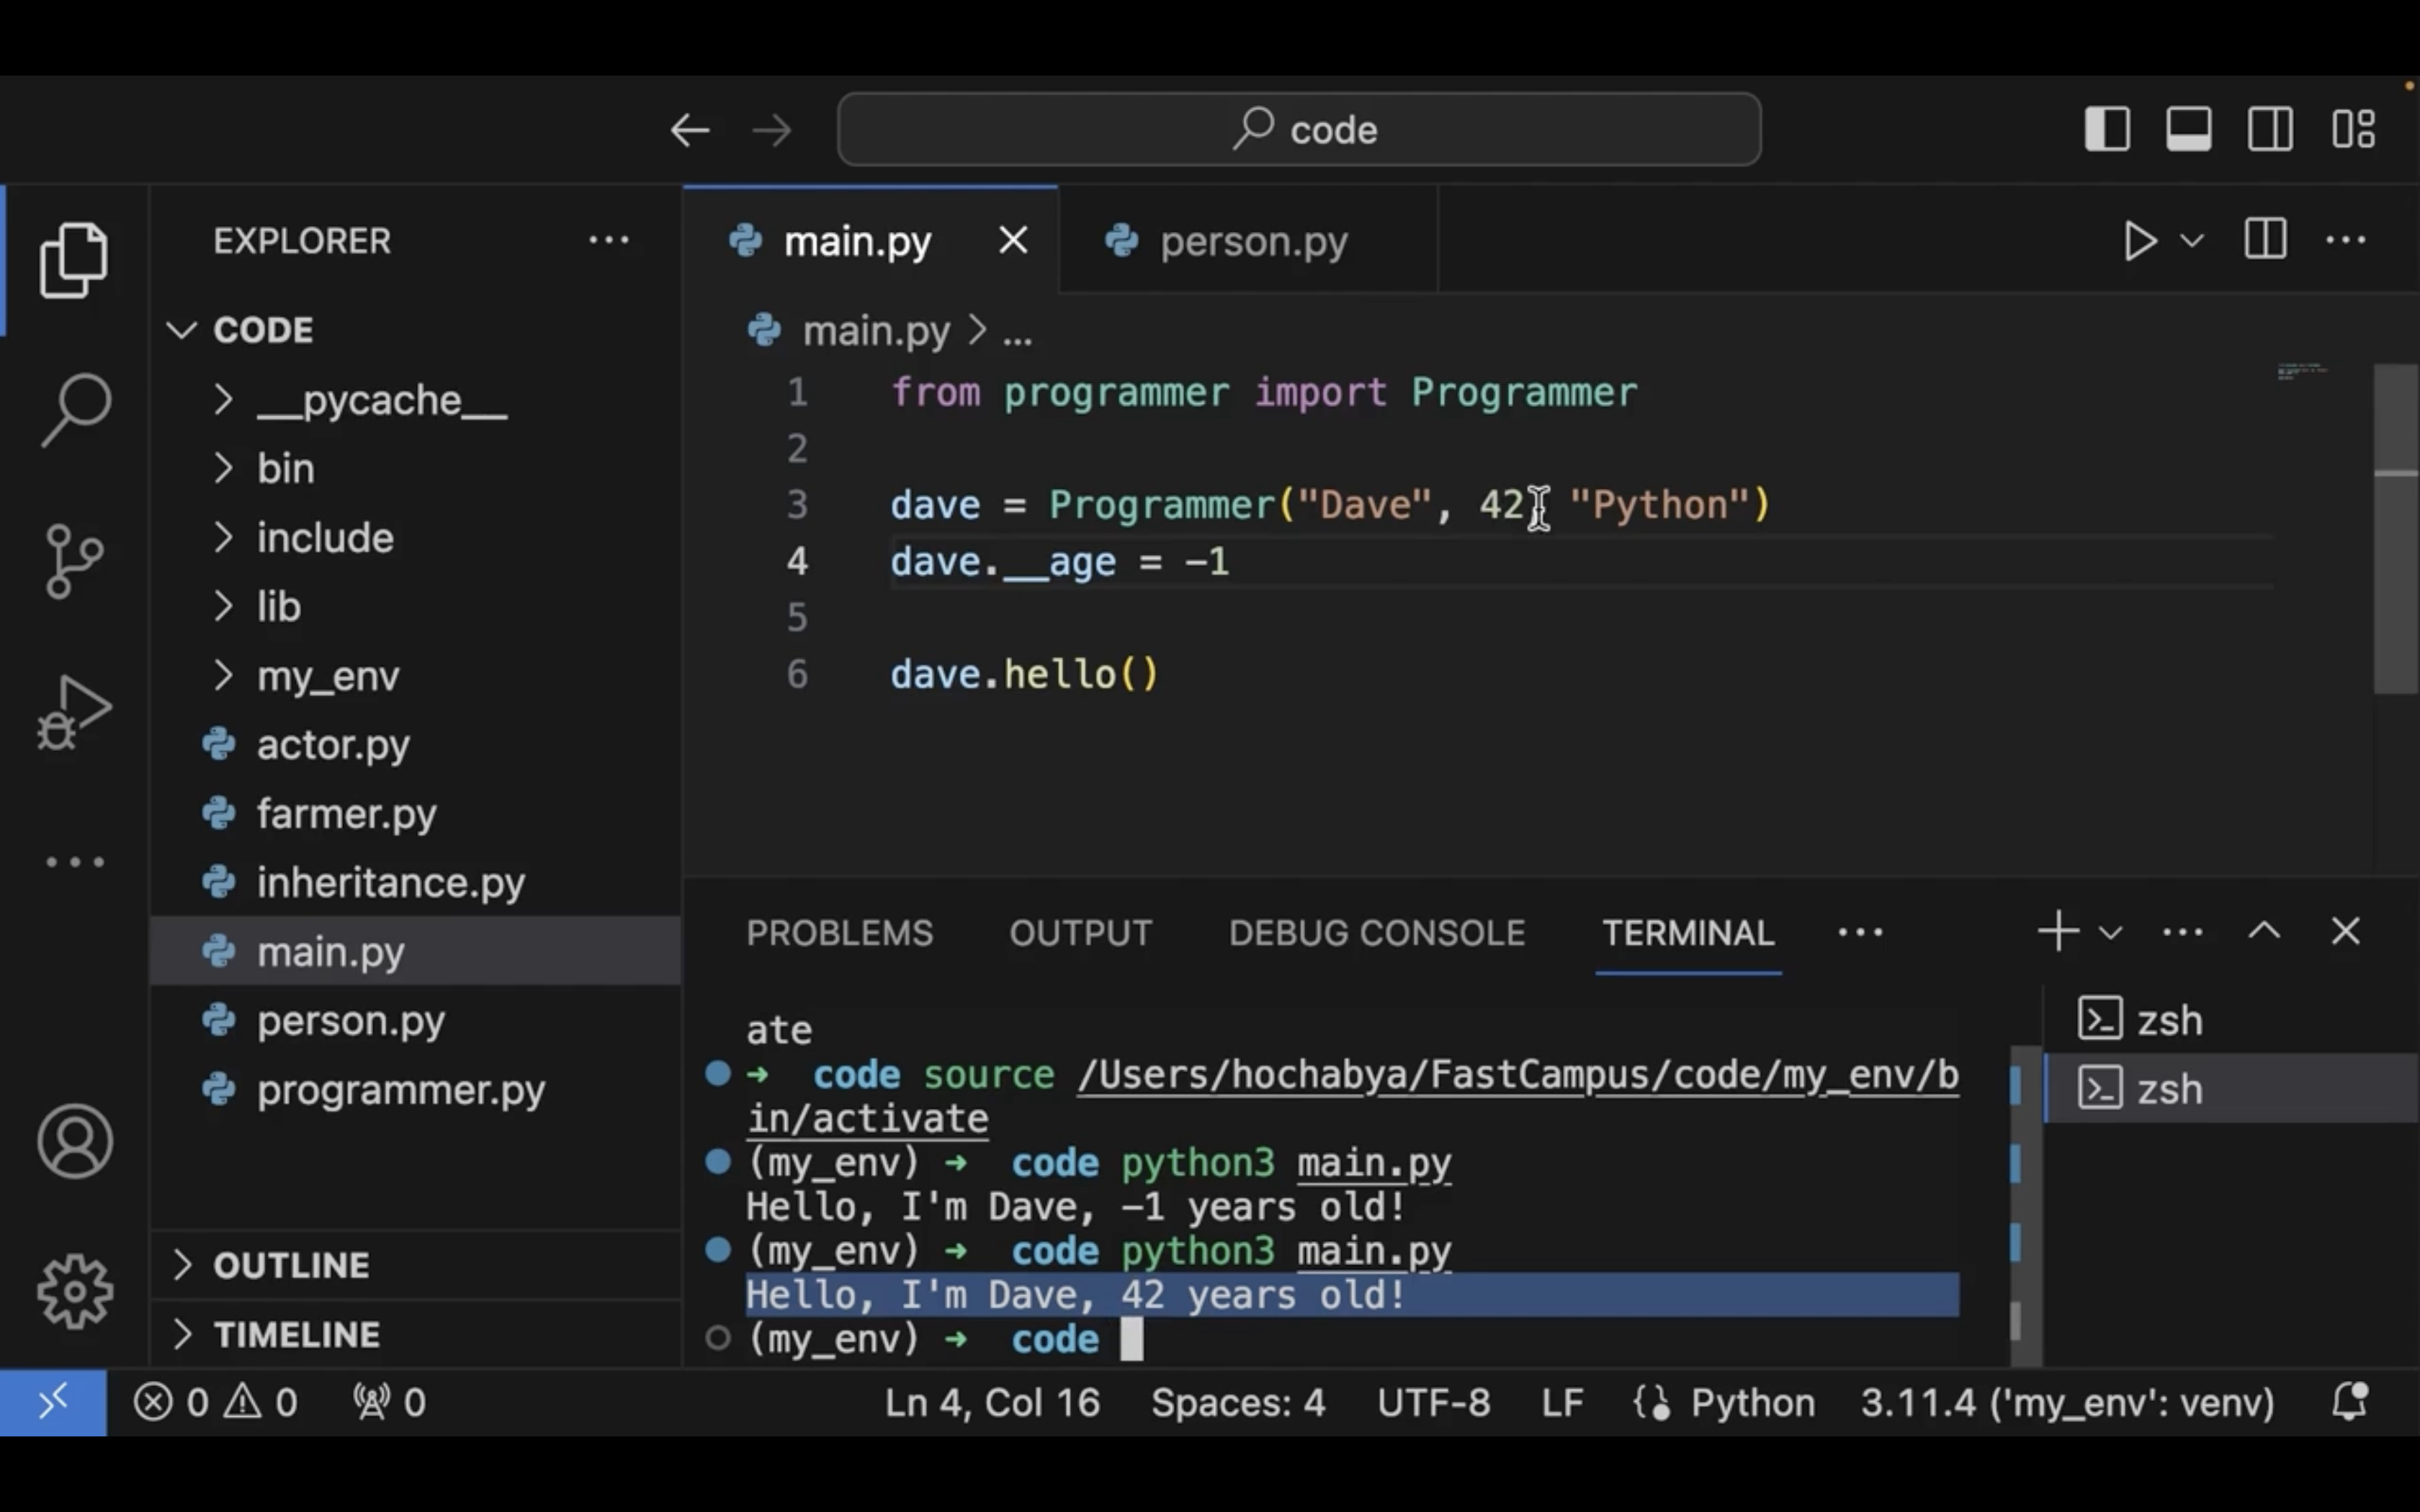The image size is (2420, 1512).
Task: Open the Manage gear menu
Action: point(75,1290)
